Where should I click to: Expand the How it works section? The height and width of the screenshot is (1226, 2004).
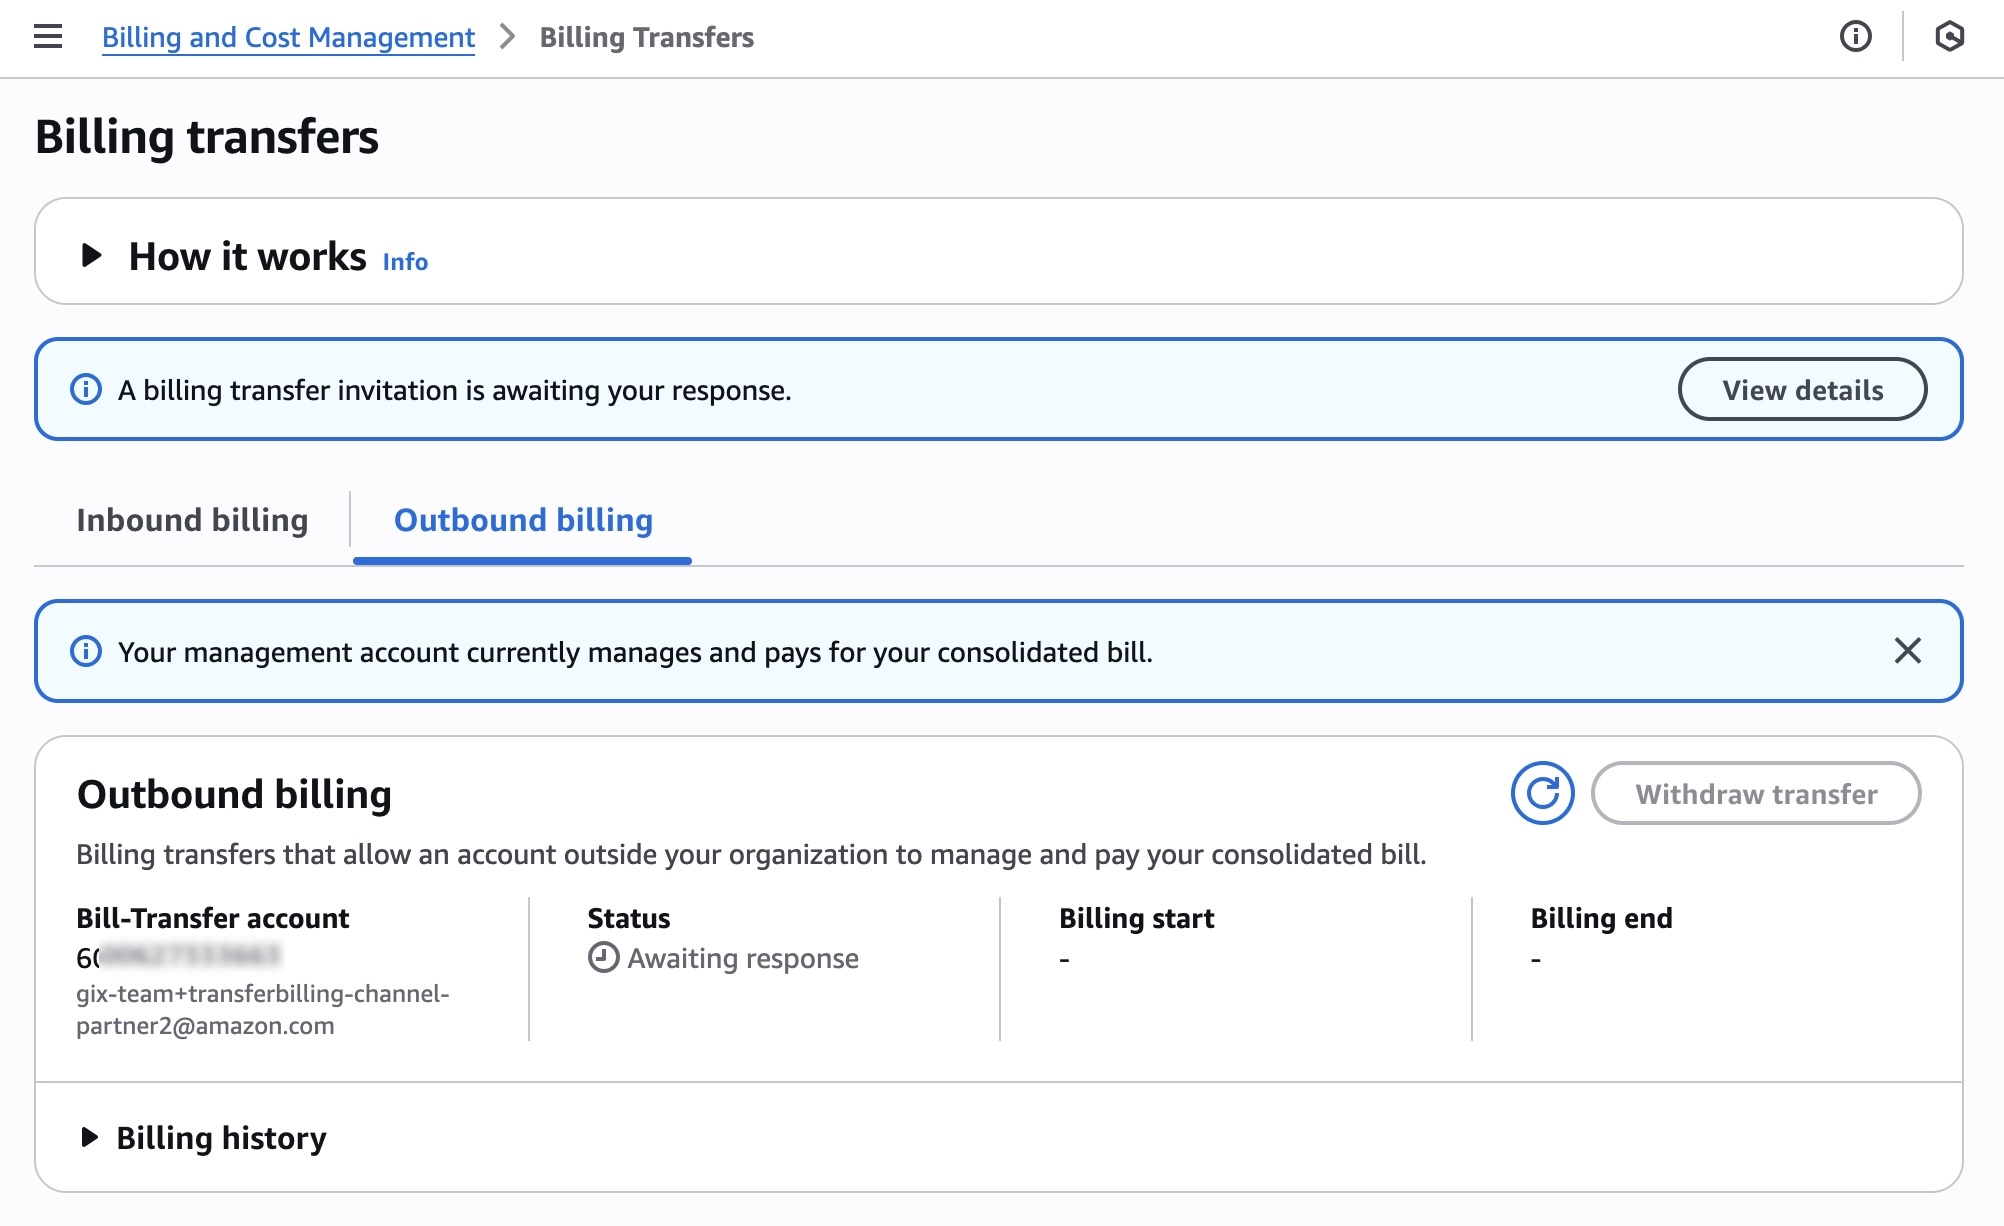[x=247, y=257]
